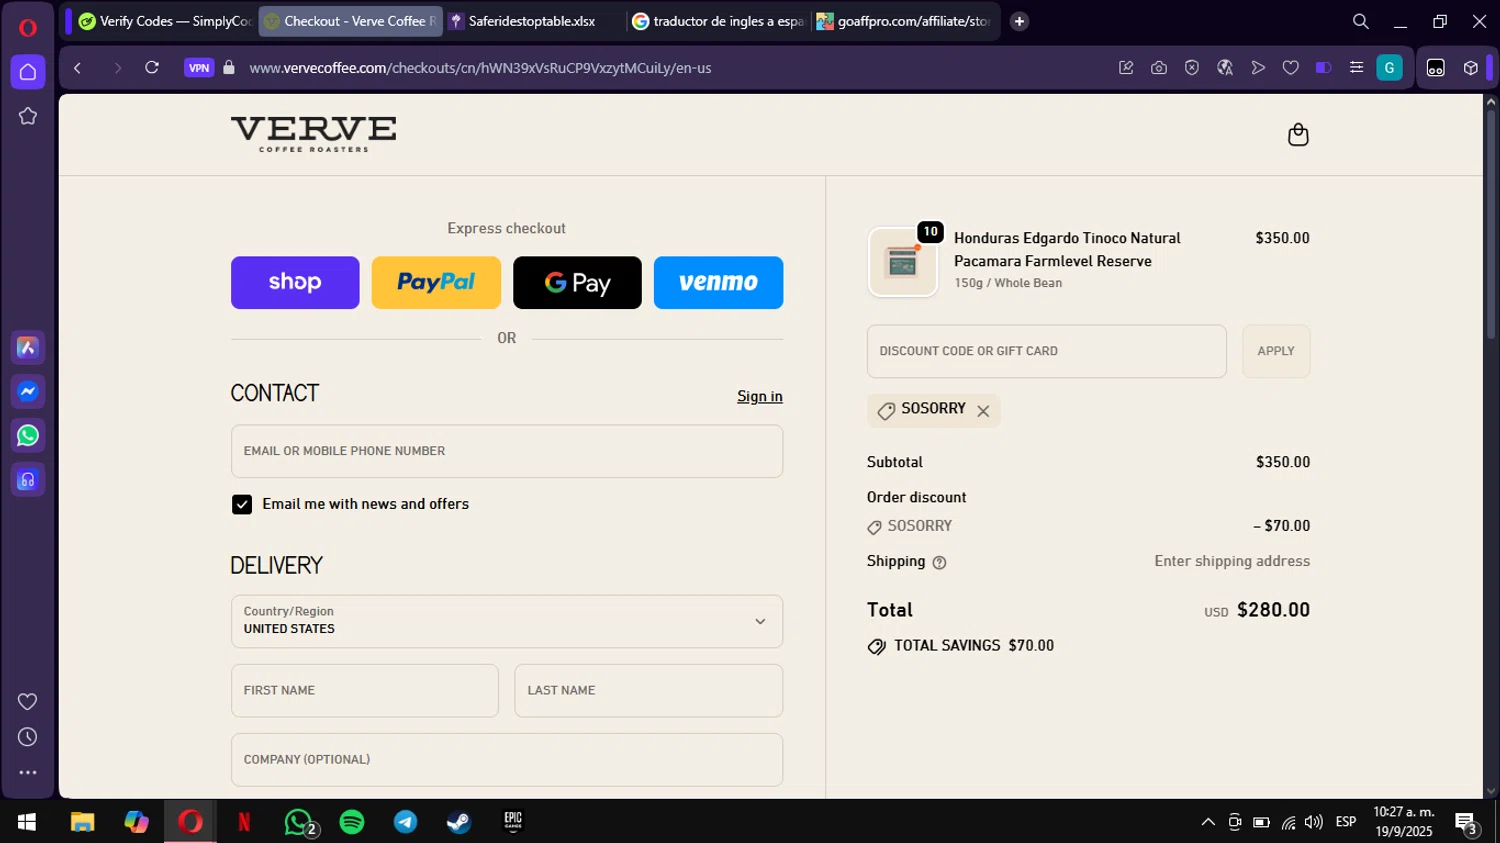
Task: Go back to previous page
Action: point(77,68)
